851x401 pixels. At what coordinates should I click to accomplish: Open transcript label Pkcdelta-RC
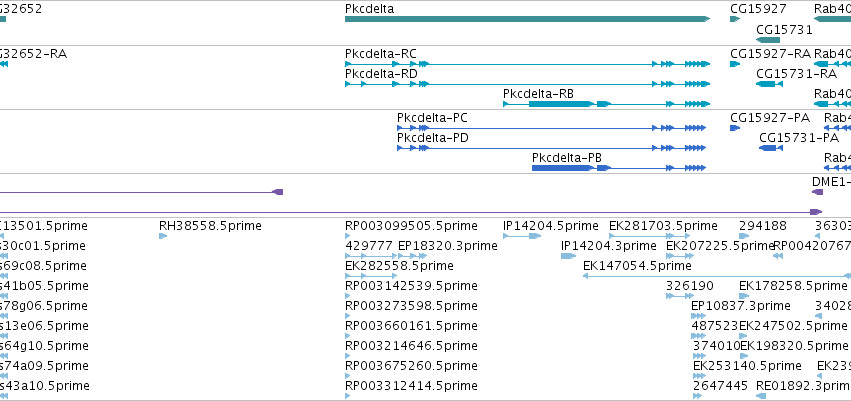(x=381, y=54)
